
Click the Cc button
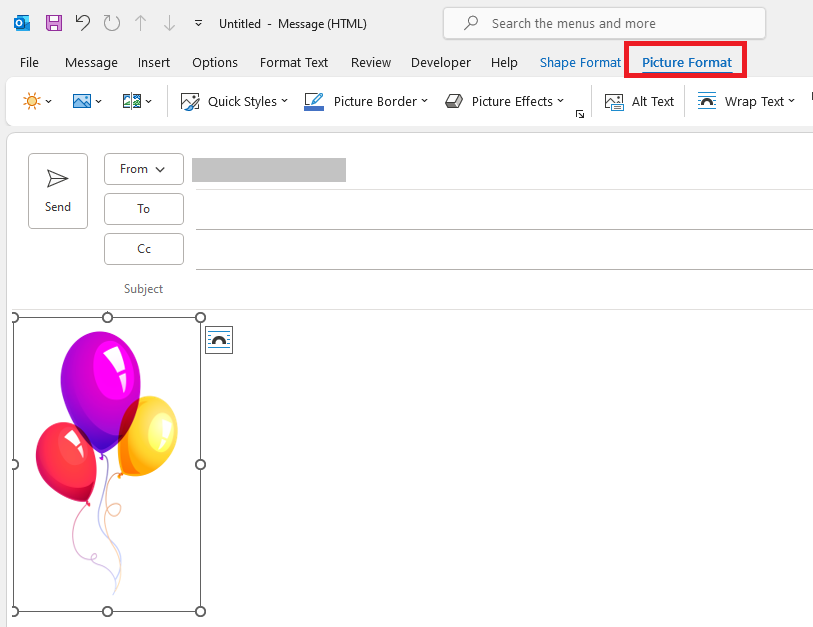(144, 249)
